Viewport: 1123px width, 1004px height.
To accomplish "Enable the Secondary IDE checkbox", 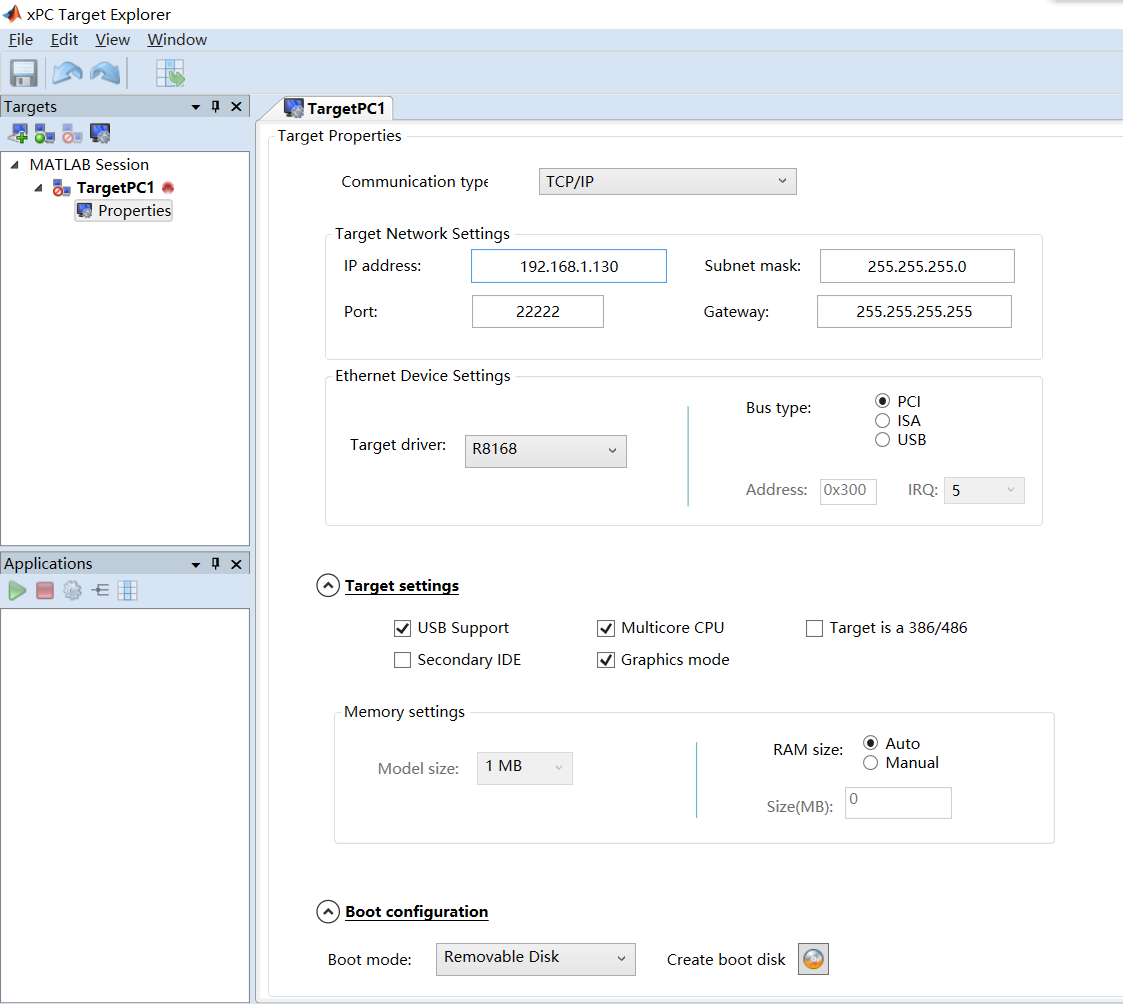I will click(403, 660).
